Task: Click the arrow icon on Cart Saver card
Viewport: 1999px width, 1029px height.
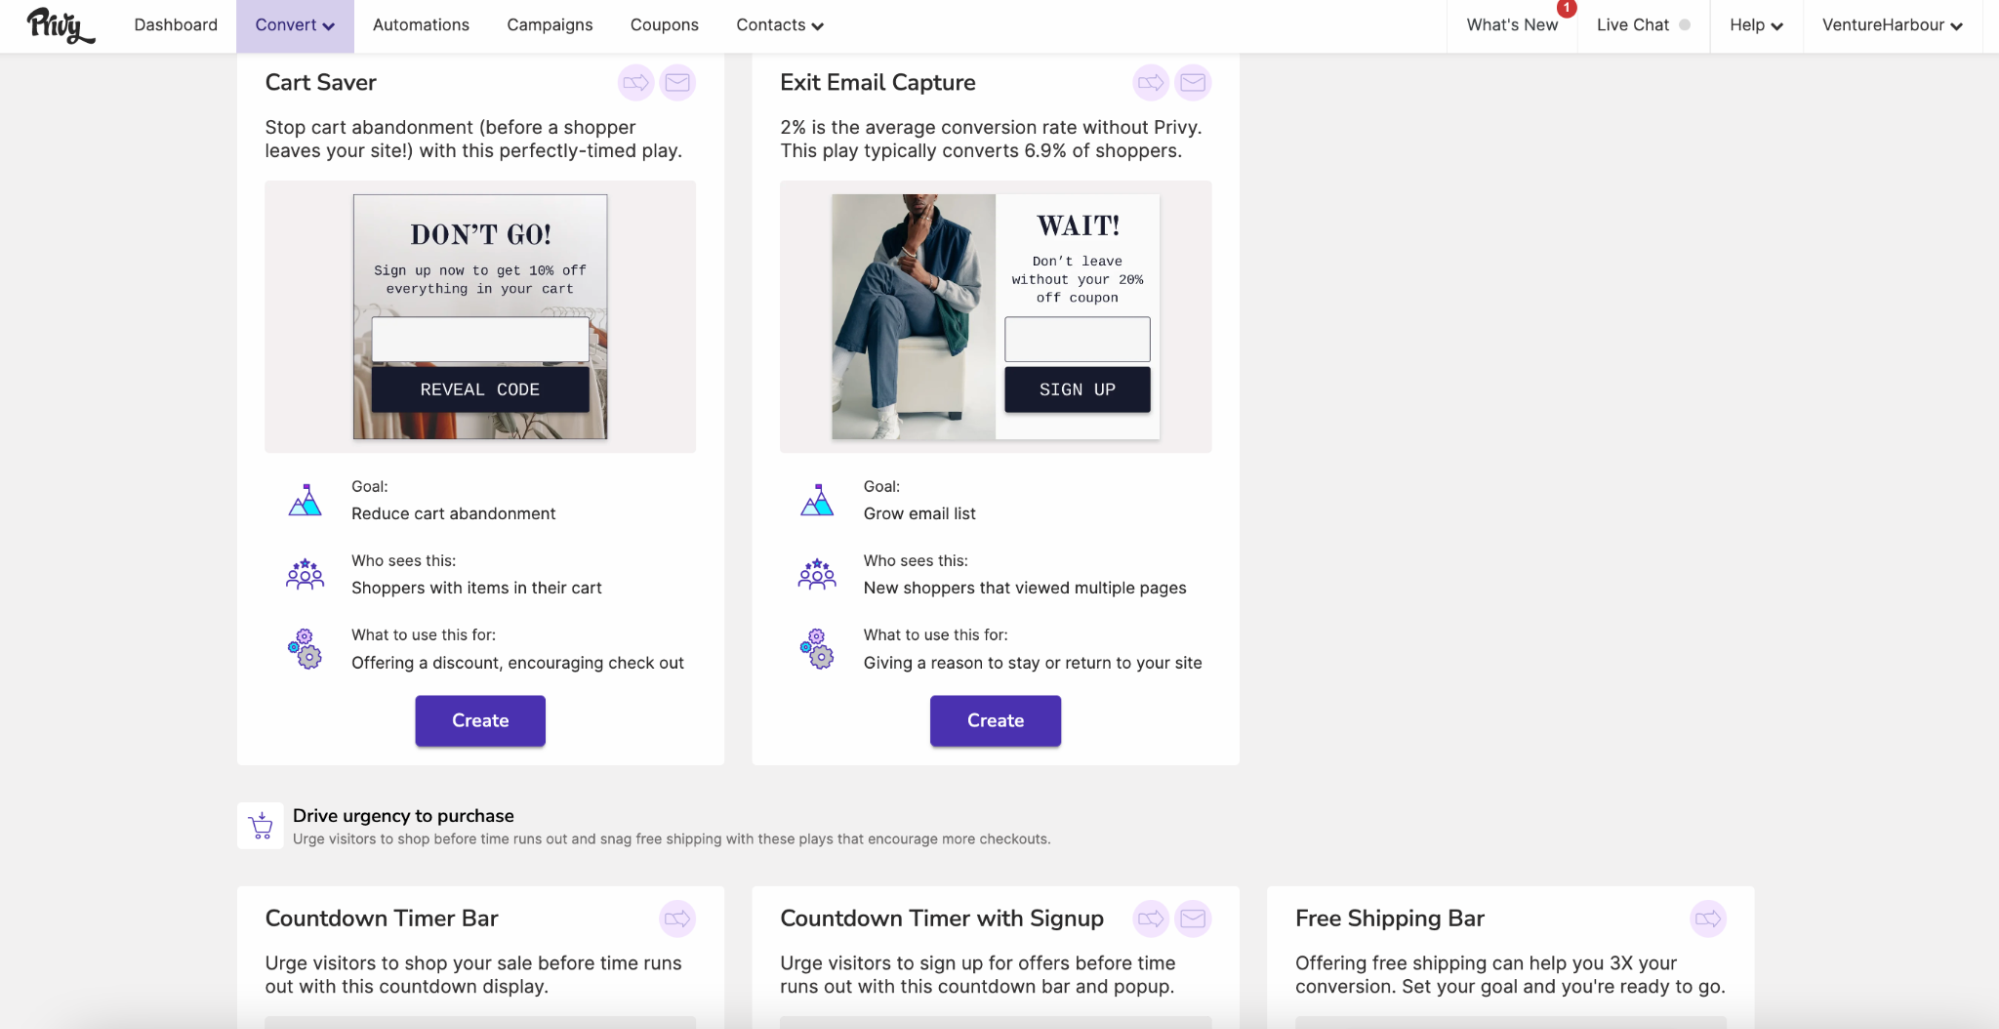Action: [x=636, y=83]
